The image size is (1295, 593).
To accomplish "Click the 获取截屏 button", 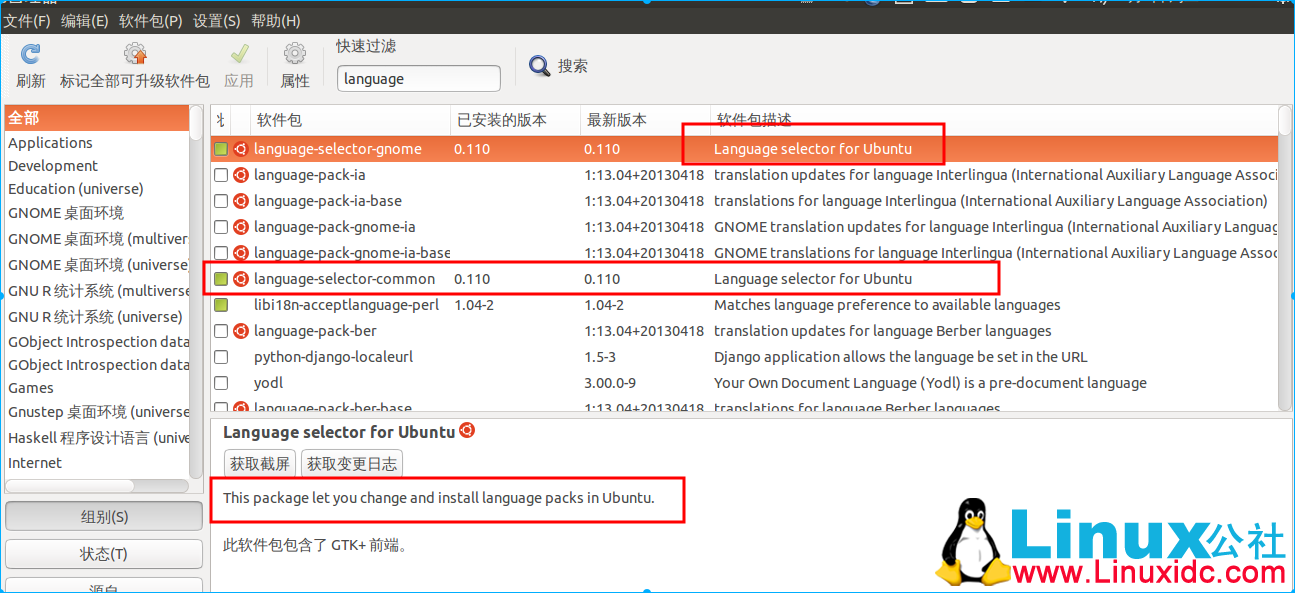I will (260, 463).
